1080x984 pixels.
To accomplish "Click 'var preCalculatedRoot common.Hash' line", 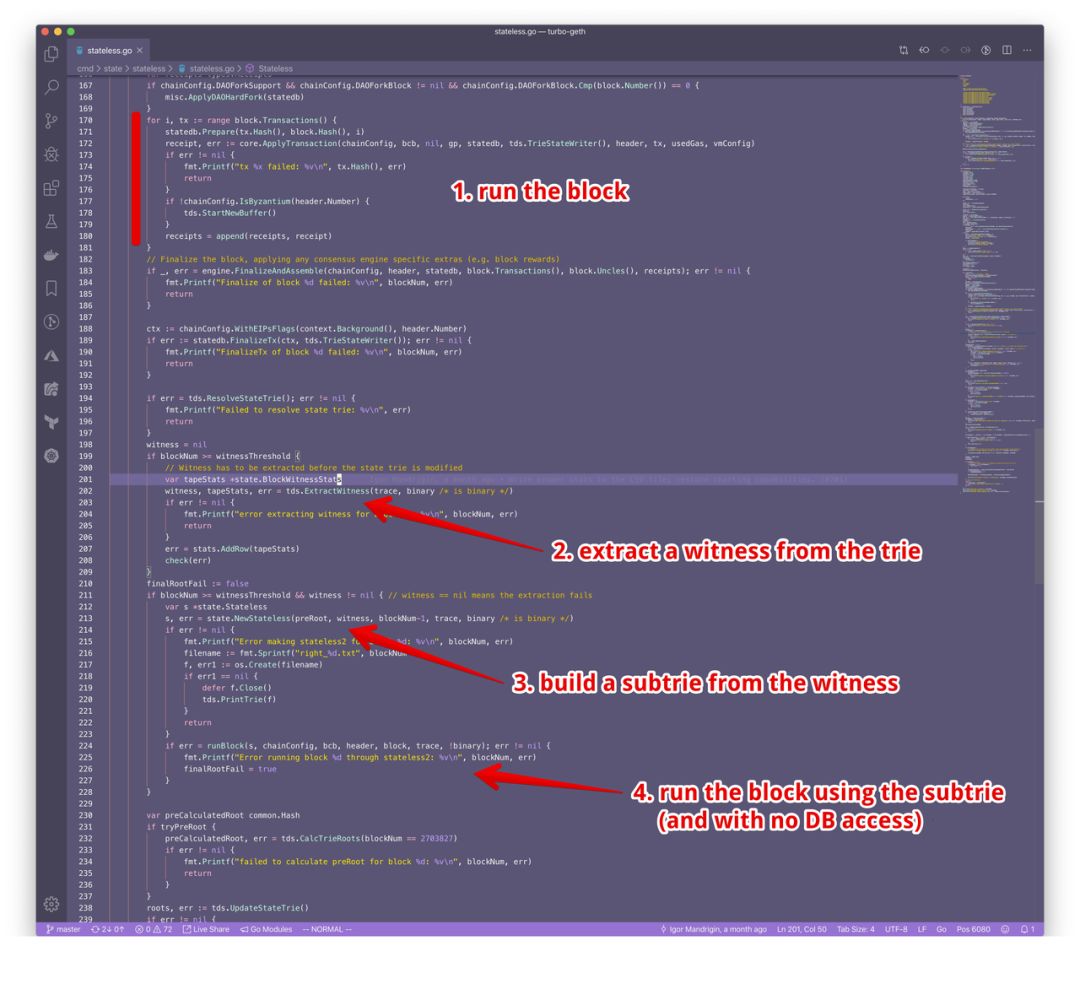I will coord(223,815).
